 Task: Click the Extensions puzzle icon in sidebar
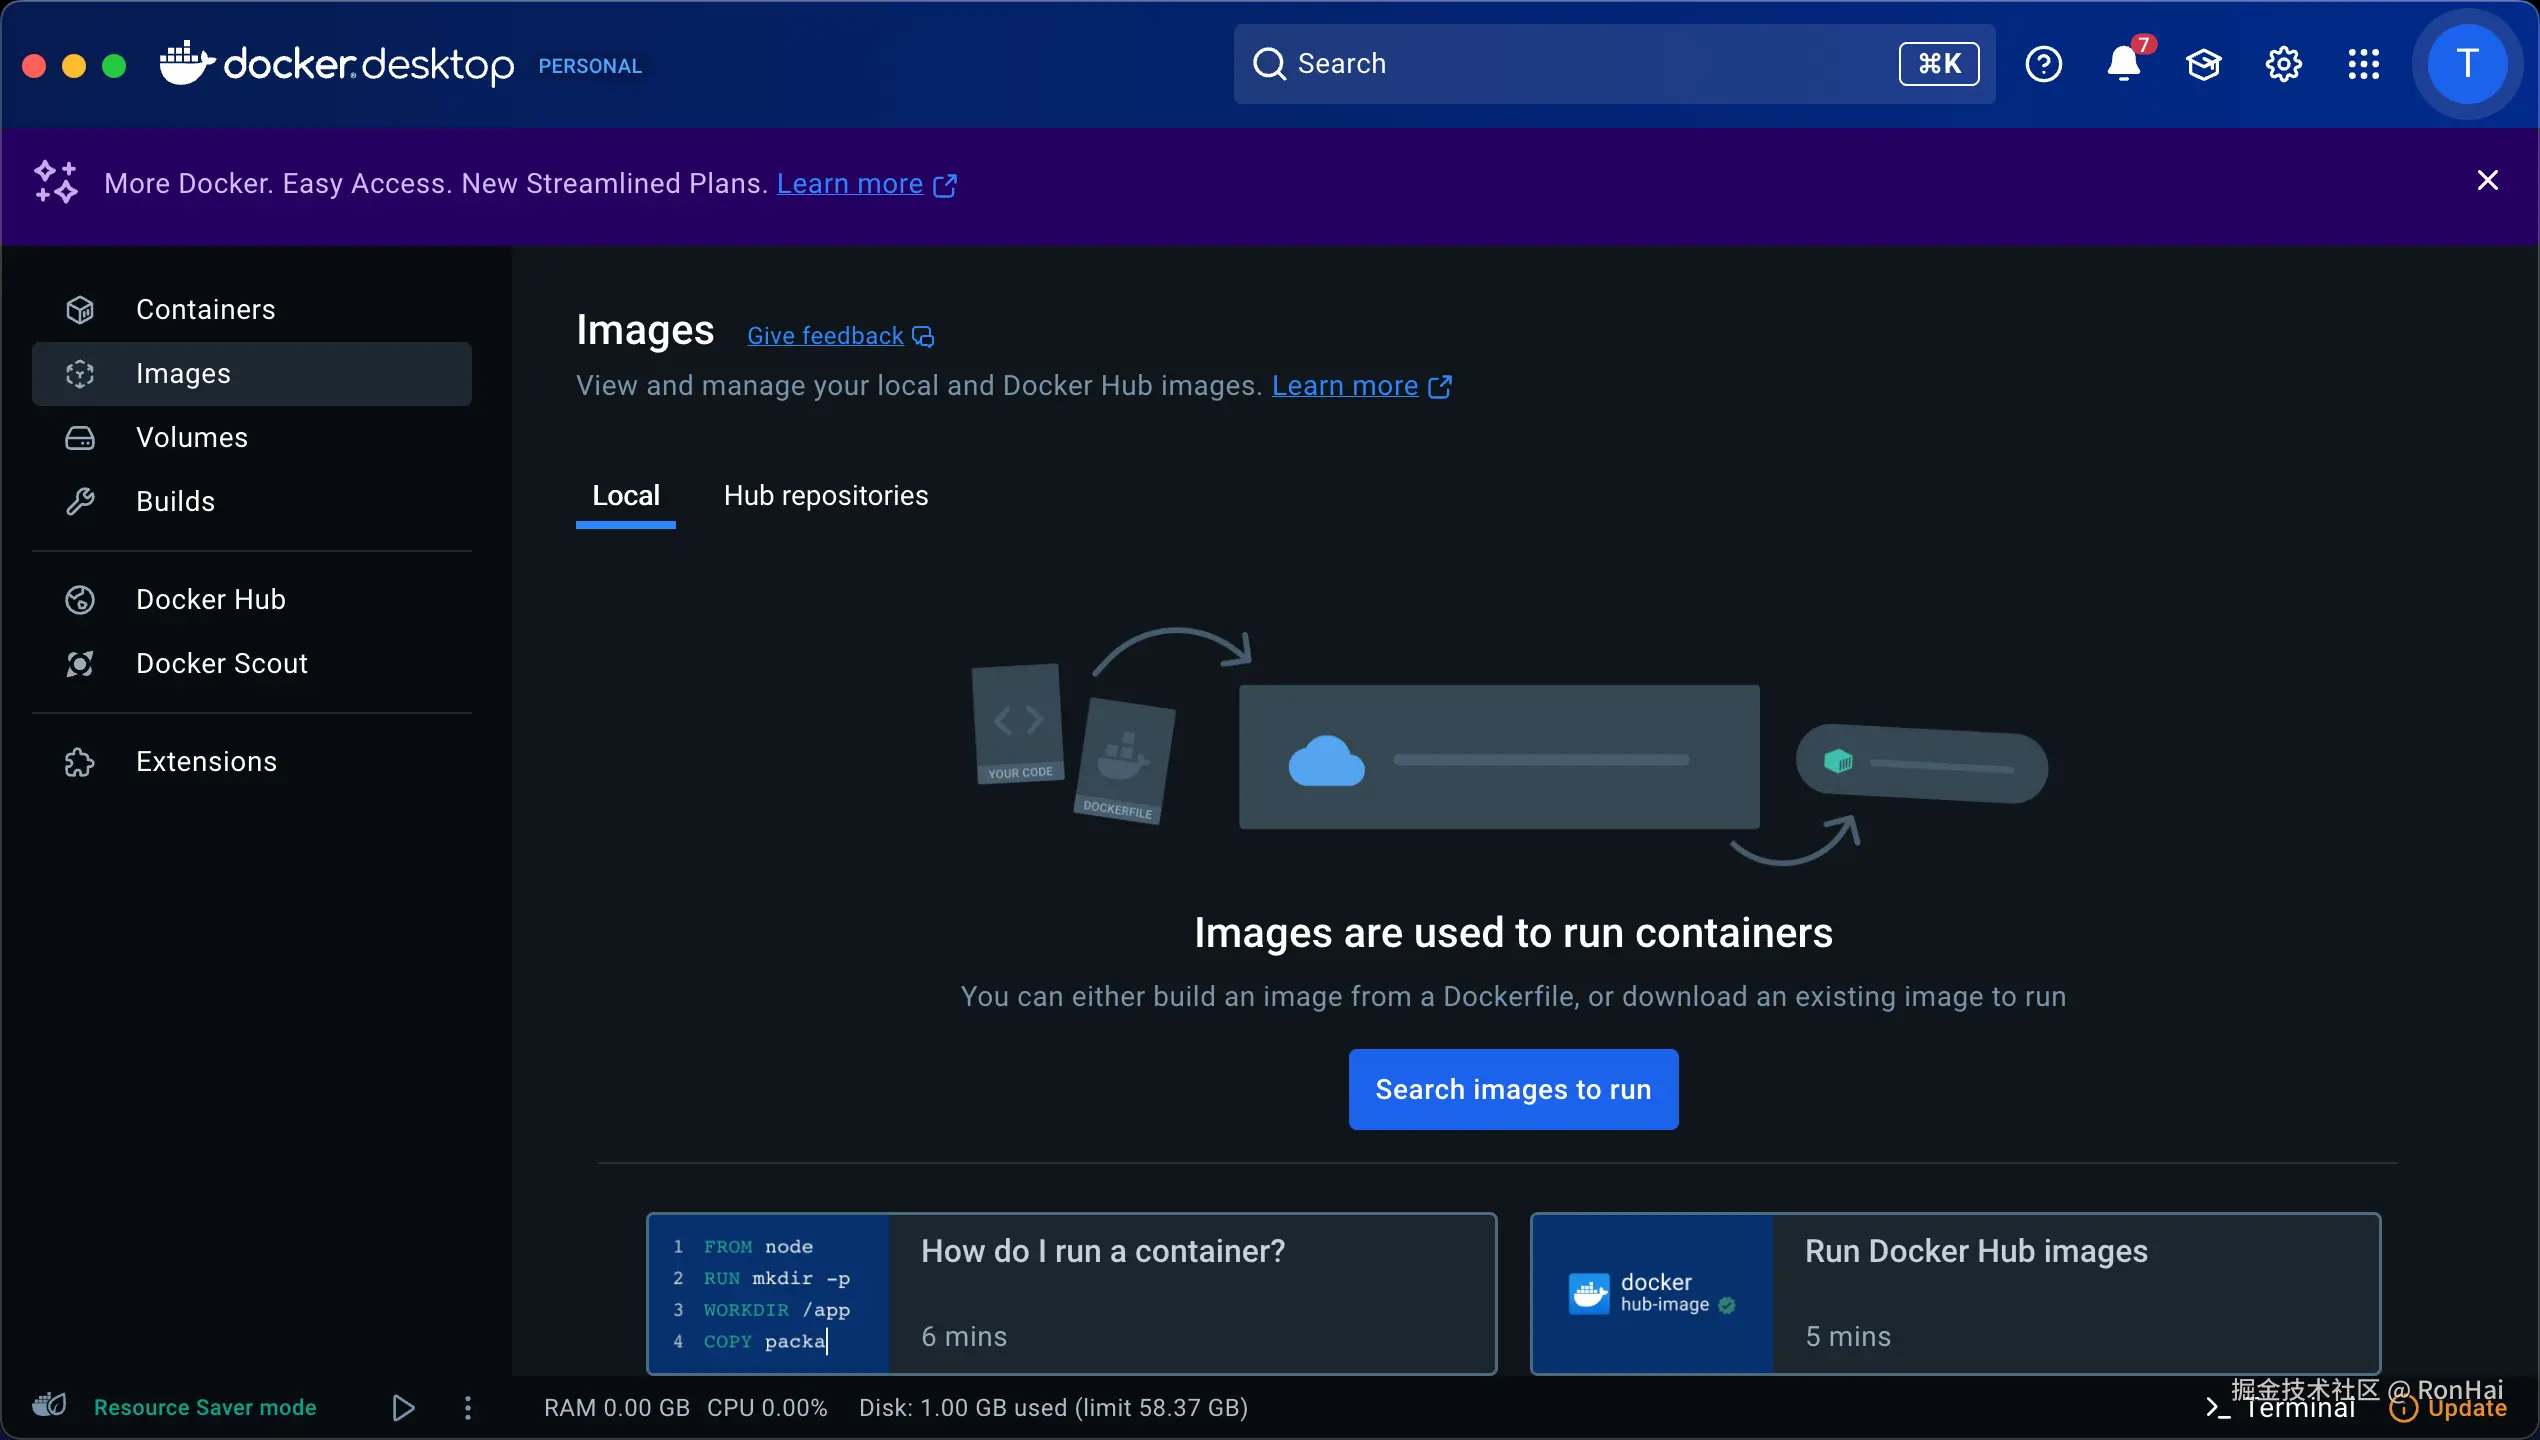click(80, 762)
